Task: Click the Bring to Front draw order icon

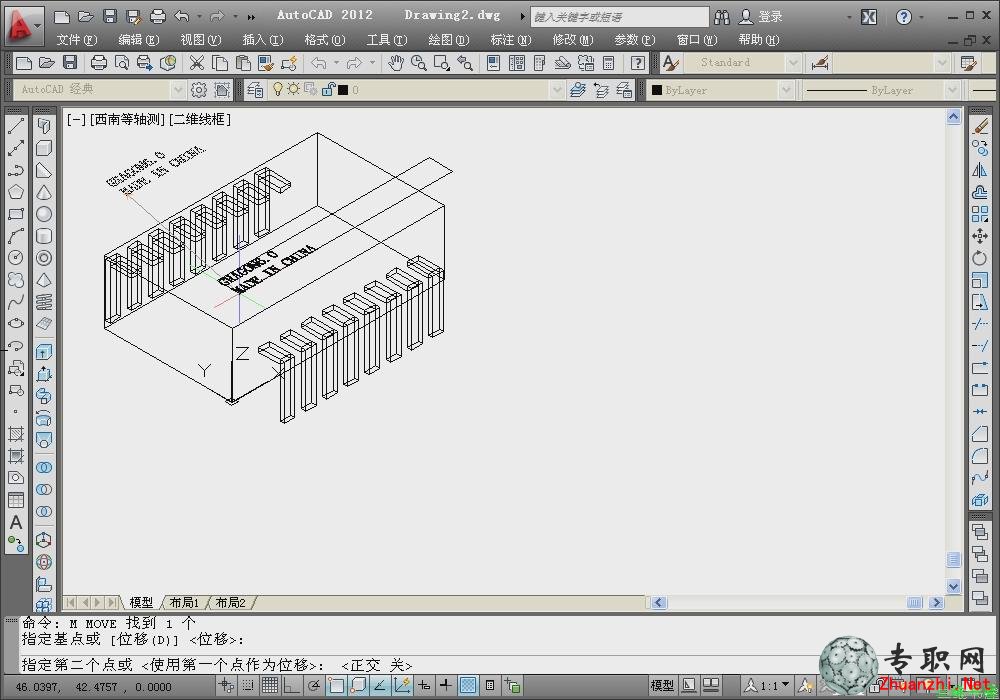Action: 980,531
